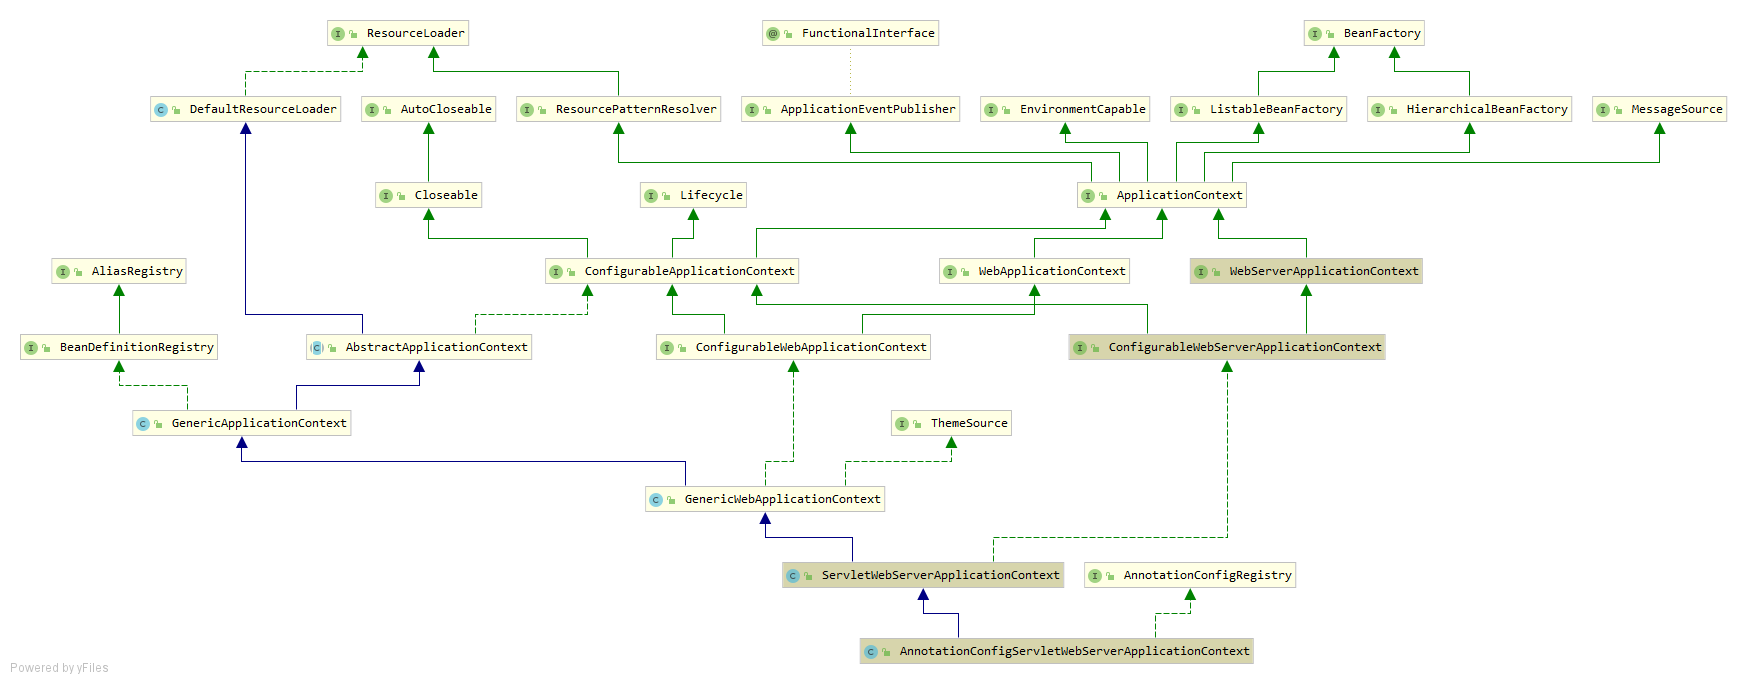Select the AnnotationConfigRegistry label text

1208,575
